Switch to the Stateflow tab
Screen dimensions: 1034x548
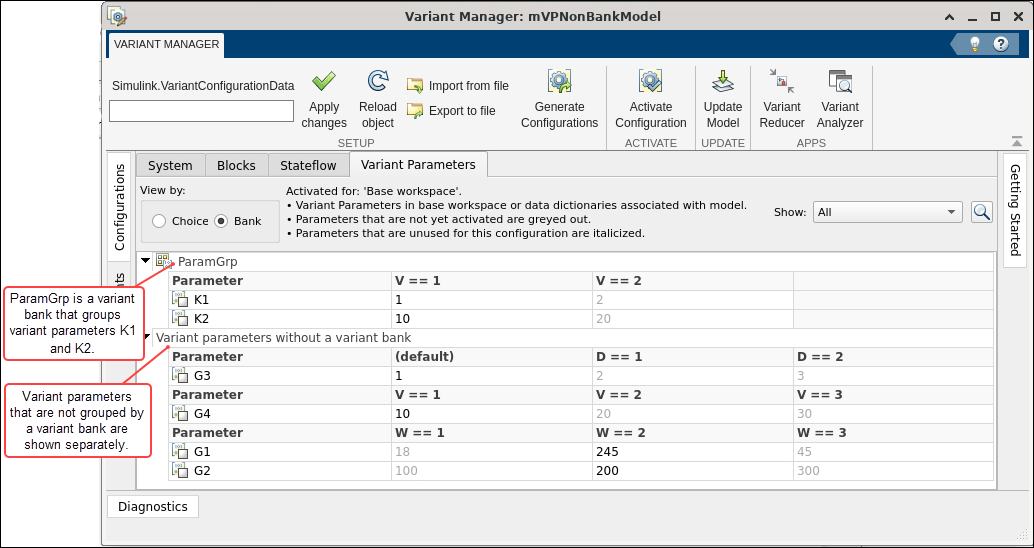click(x=309, y=166)
